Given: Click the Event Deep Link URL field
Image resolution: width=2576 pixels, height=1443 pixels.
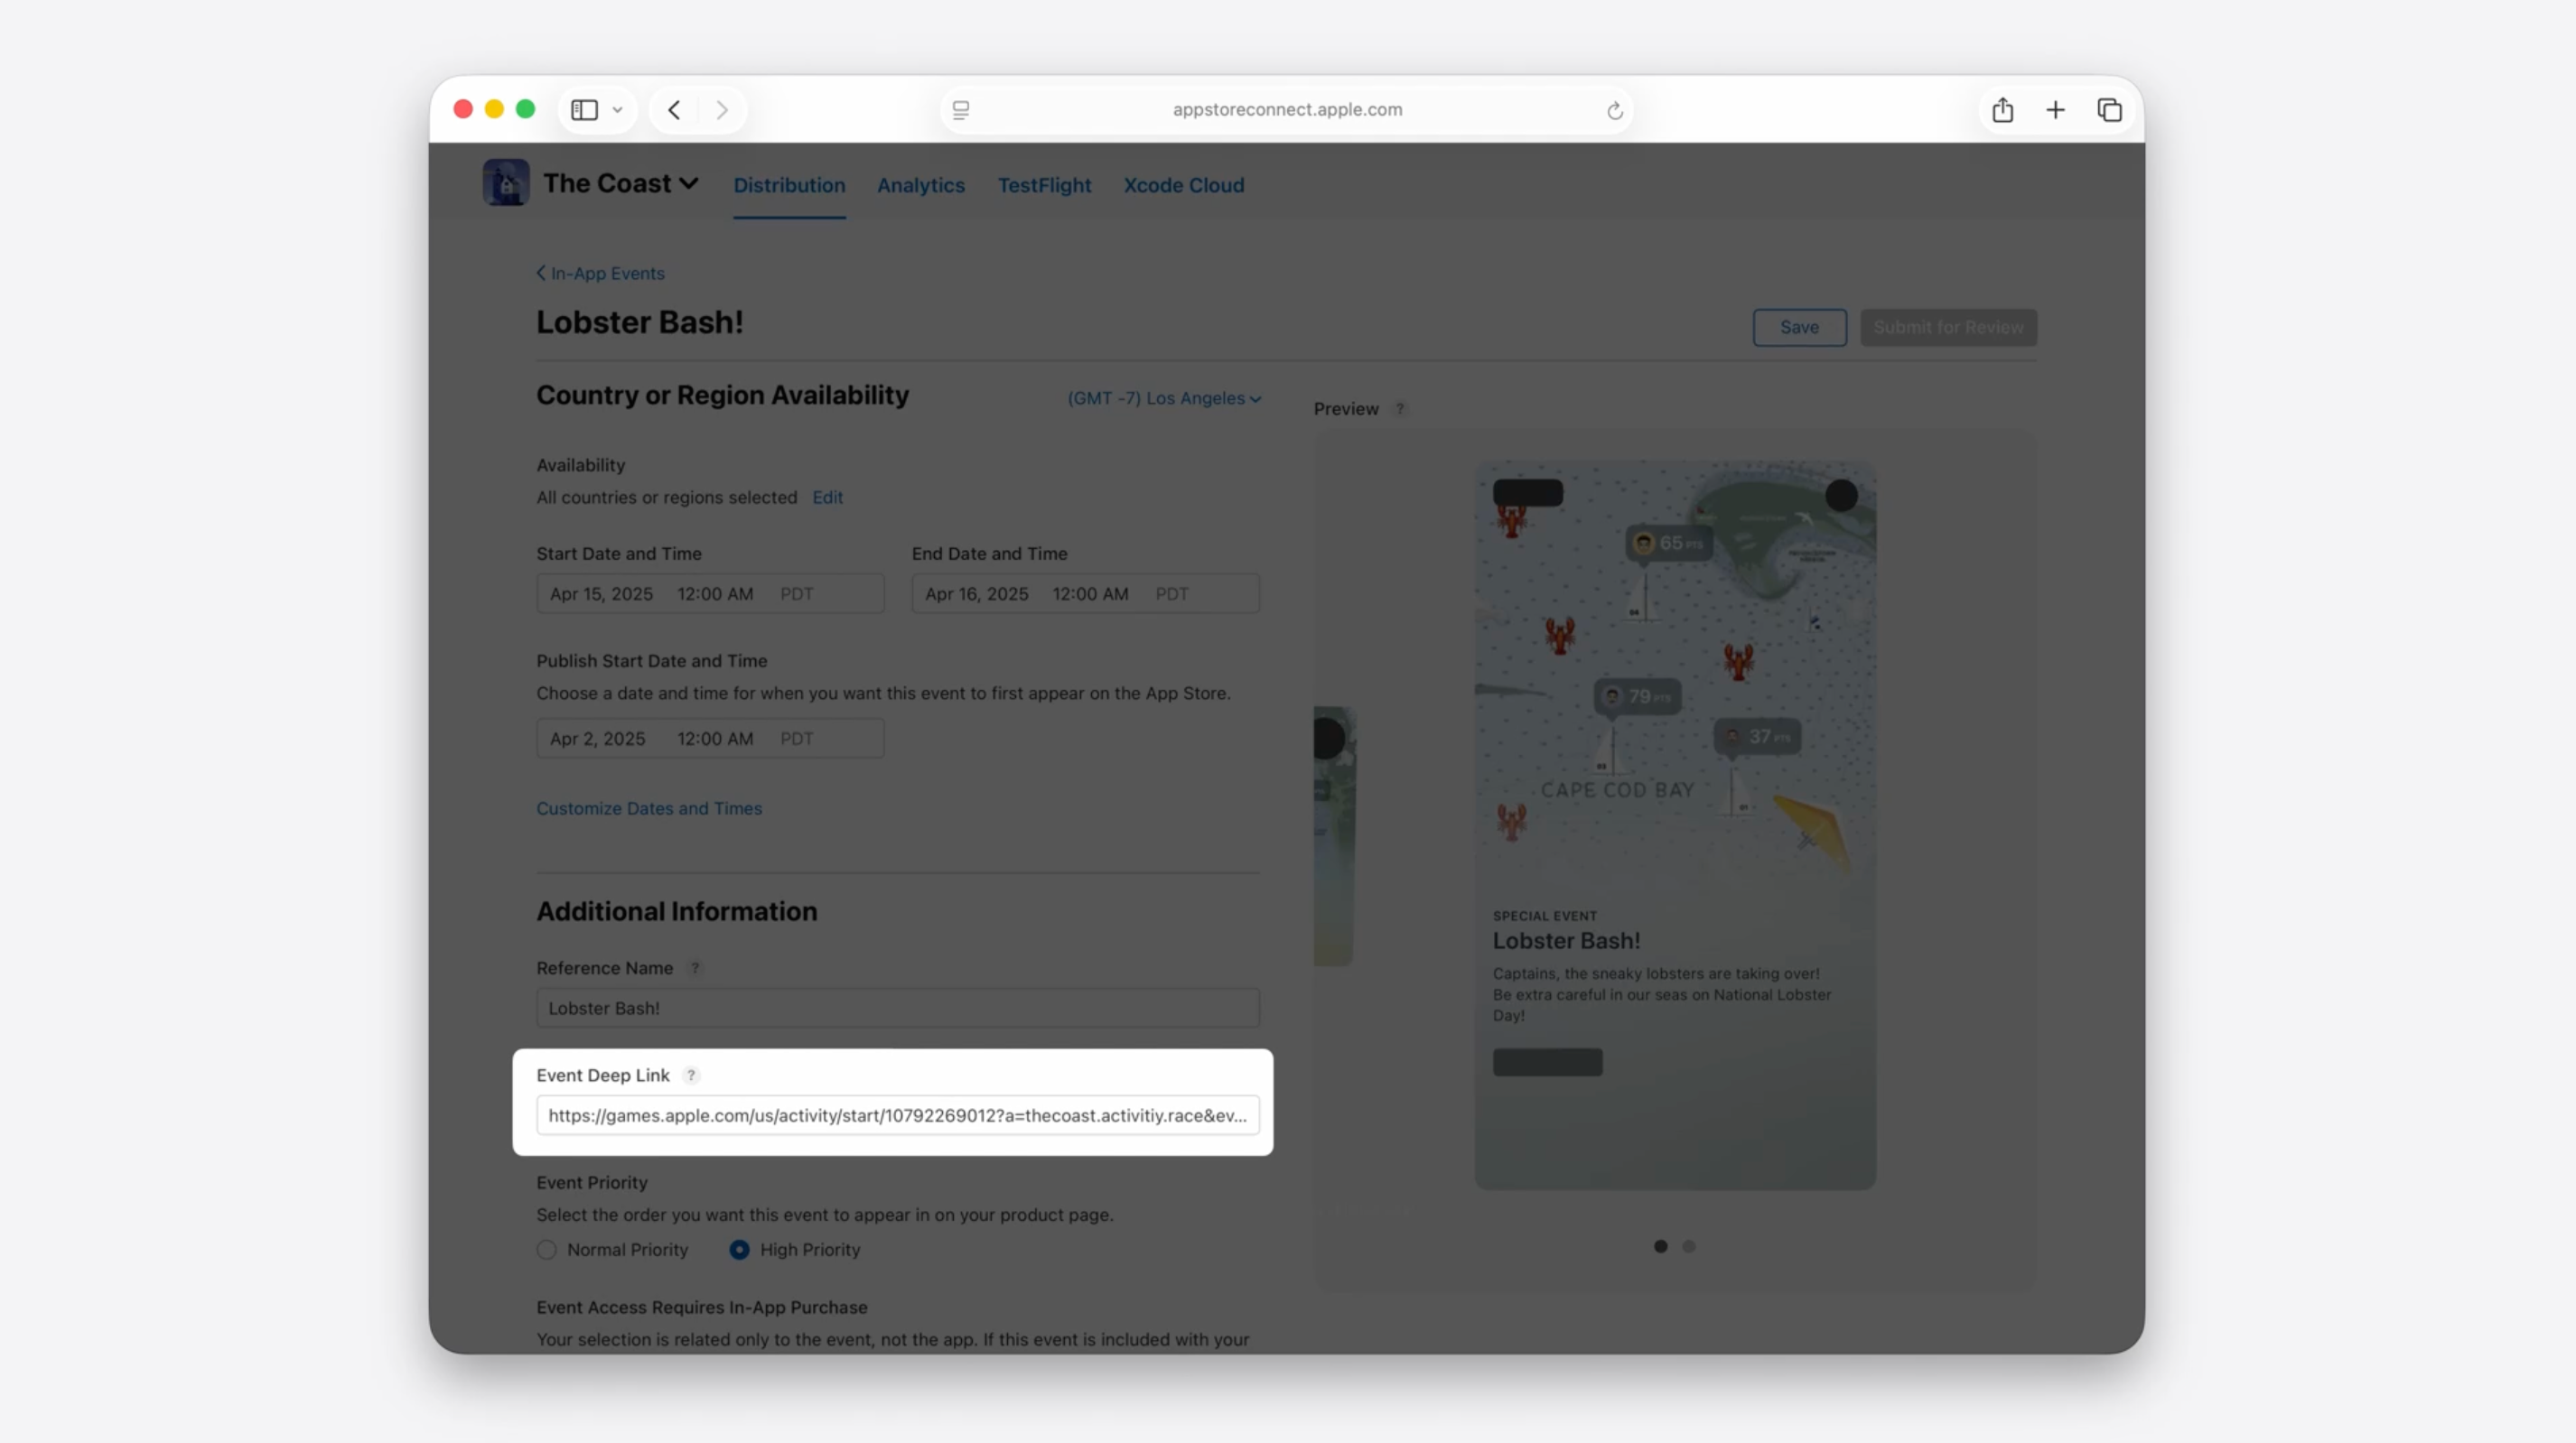Looking at the screenshot, I should pyautogui.click(x=897, y=1115).
